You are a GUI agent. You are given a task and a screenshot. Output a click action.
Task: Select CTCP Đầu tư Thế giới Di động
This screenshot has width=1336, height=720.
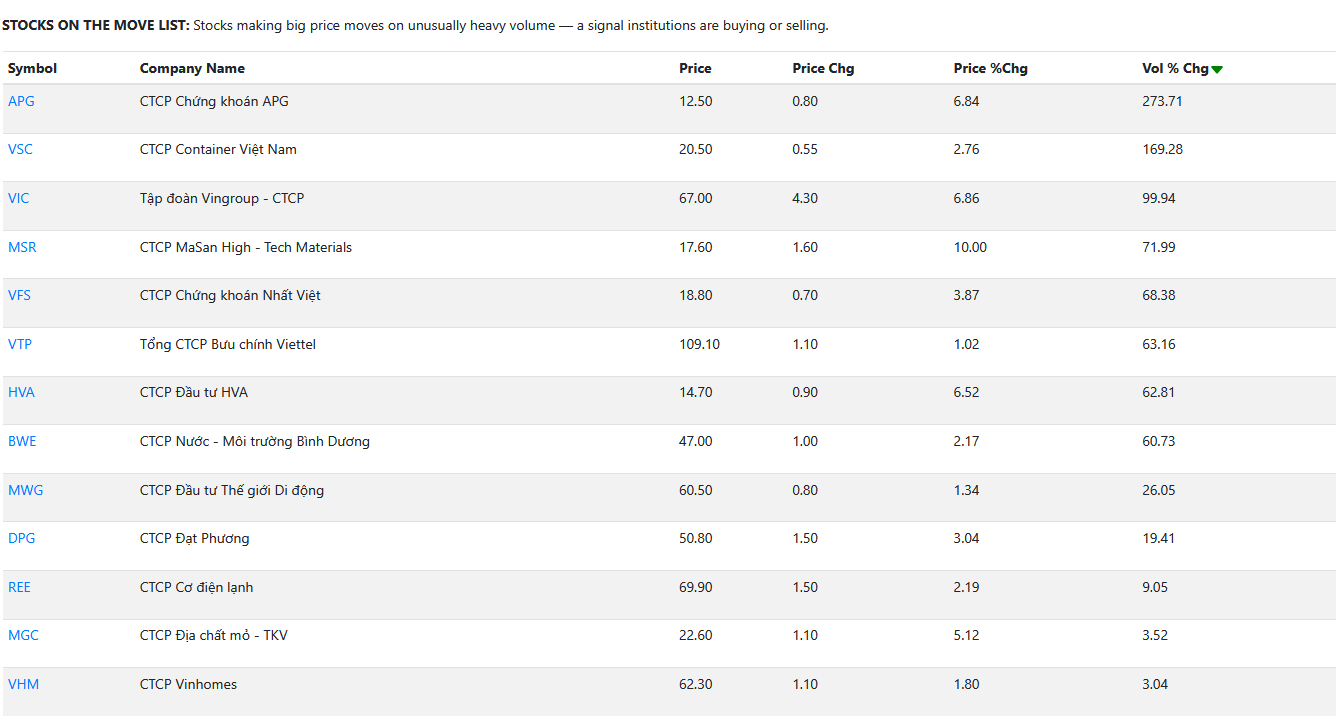tap(232, 490)
